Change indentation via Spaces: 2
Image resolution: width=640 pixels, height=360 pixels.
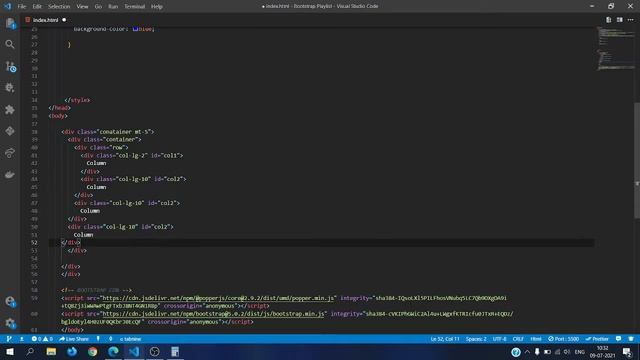point(476,339)
